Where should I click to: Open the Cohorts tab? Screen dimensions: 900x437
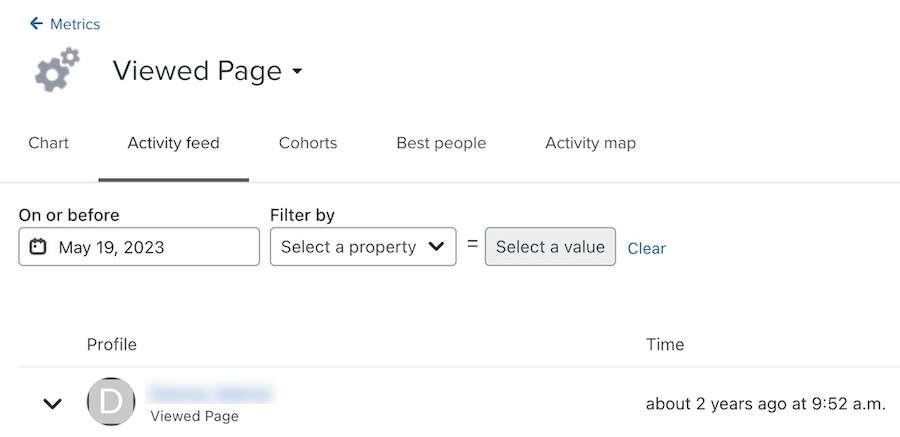click(x=307, y=143)
